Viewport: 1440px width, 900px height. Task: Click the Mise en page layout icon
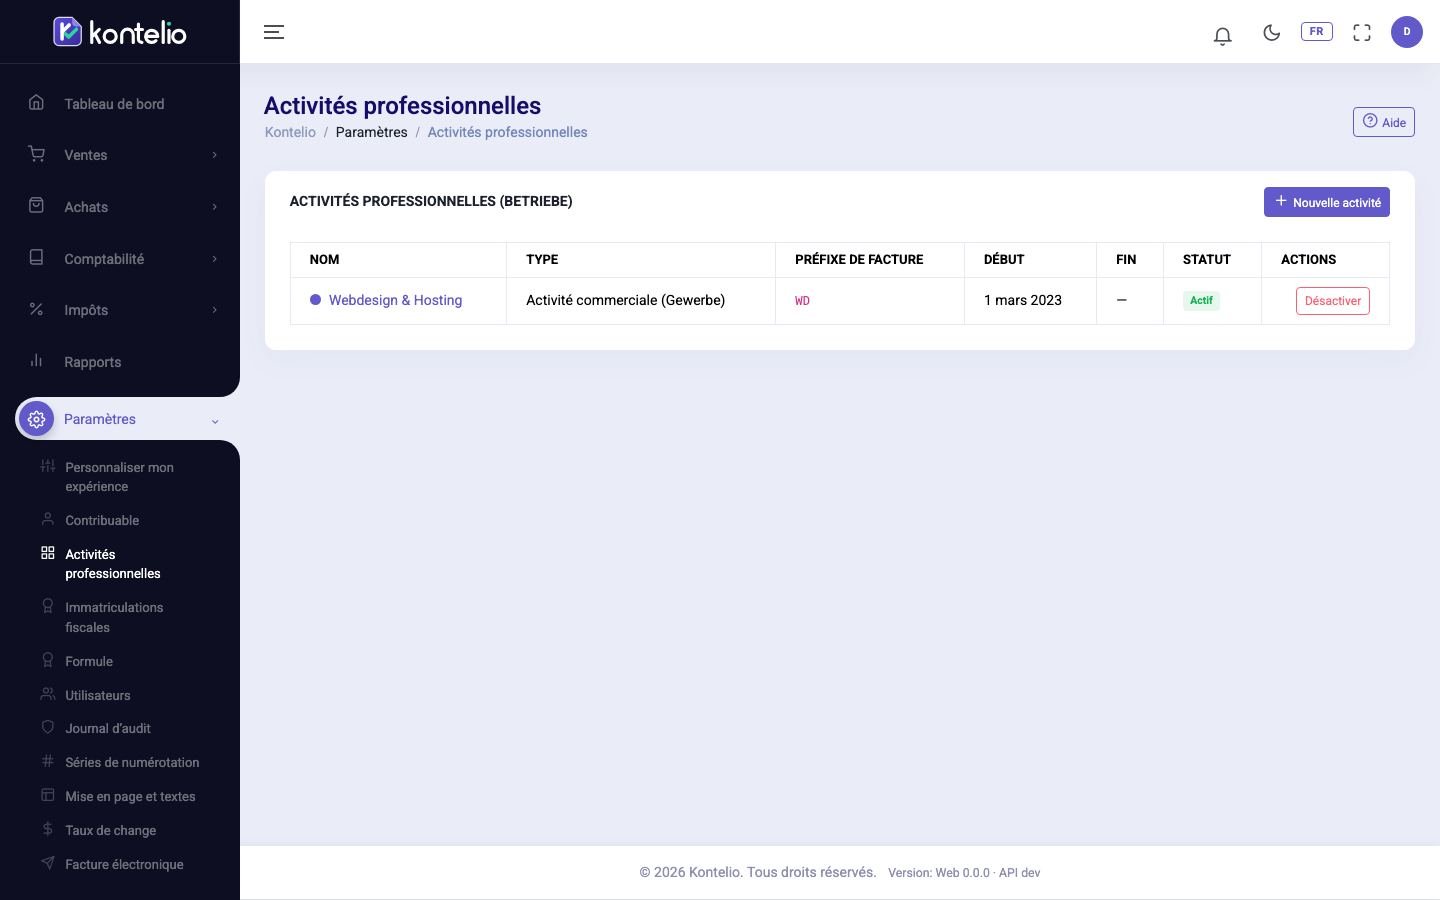pos(47,795)
